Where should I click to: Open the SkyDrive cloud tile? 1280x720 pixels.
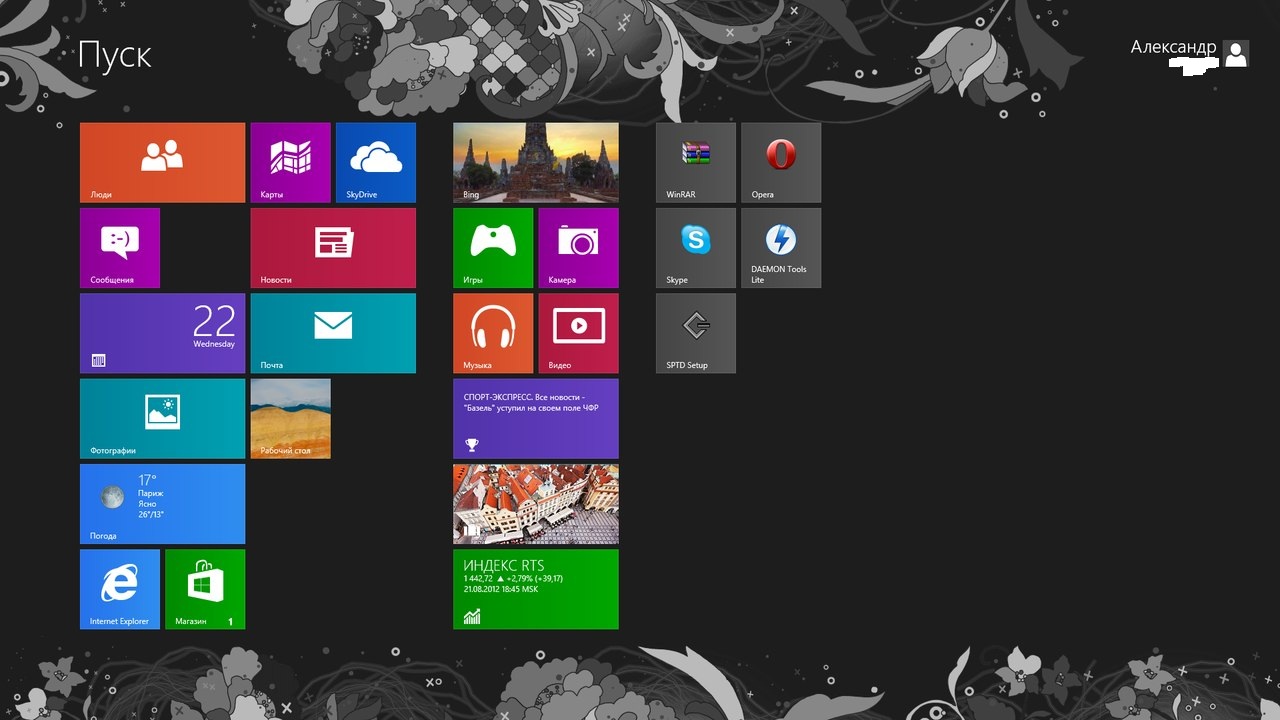point(375,162)
